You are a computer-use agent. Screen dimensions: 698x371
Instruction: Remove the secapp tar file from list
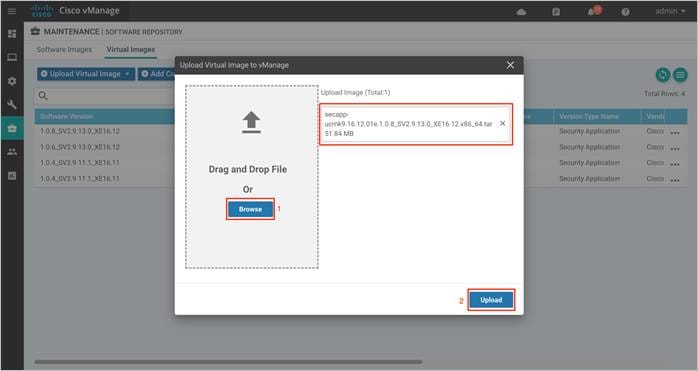click(503, 123)
